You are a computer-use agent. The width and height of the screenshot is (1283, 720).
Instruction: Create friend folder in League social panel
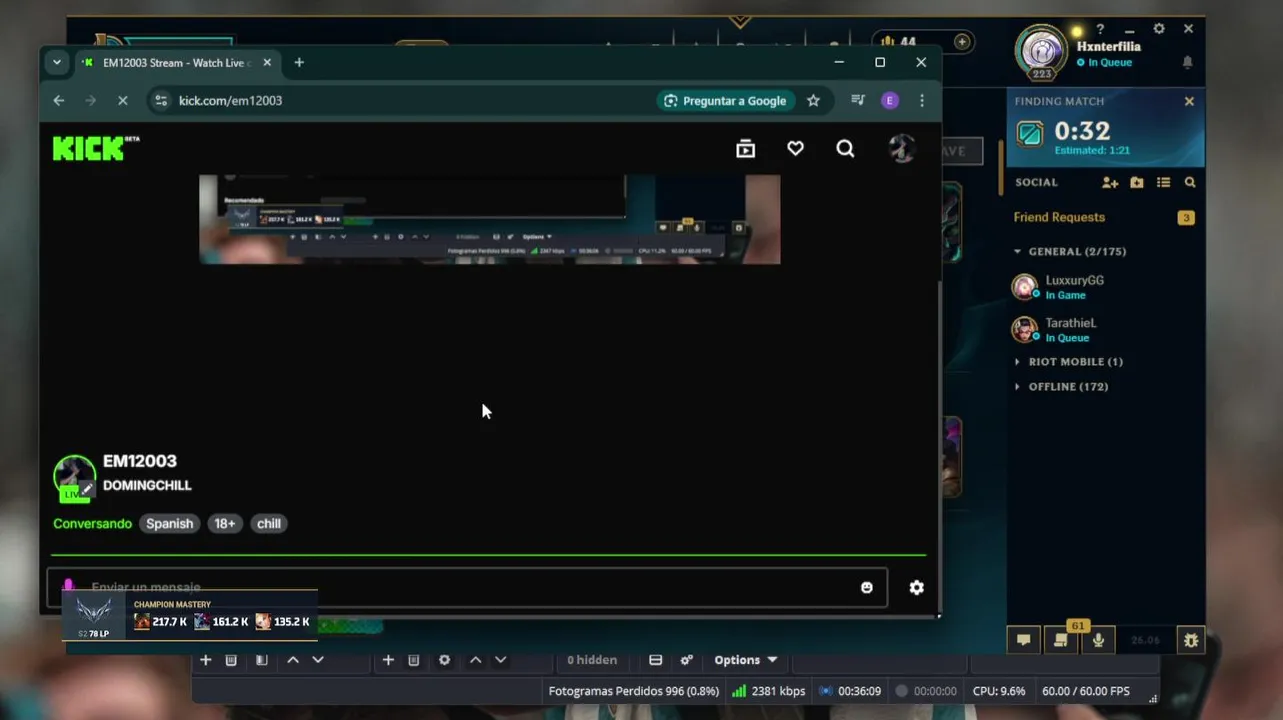coord(1137,182)
